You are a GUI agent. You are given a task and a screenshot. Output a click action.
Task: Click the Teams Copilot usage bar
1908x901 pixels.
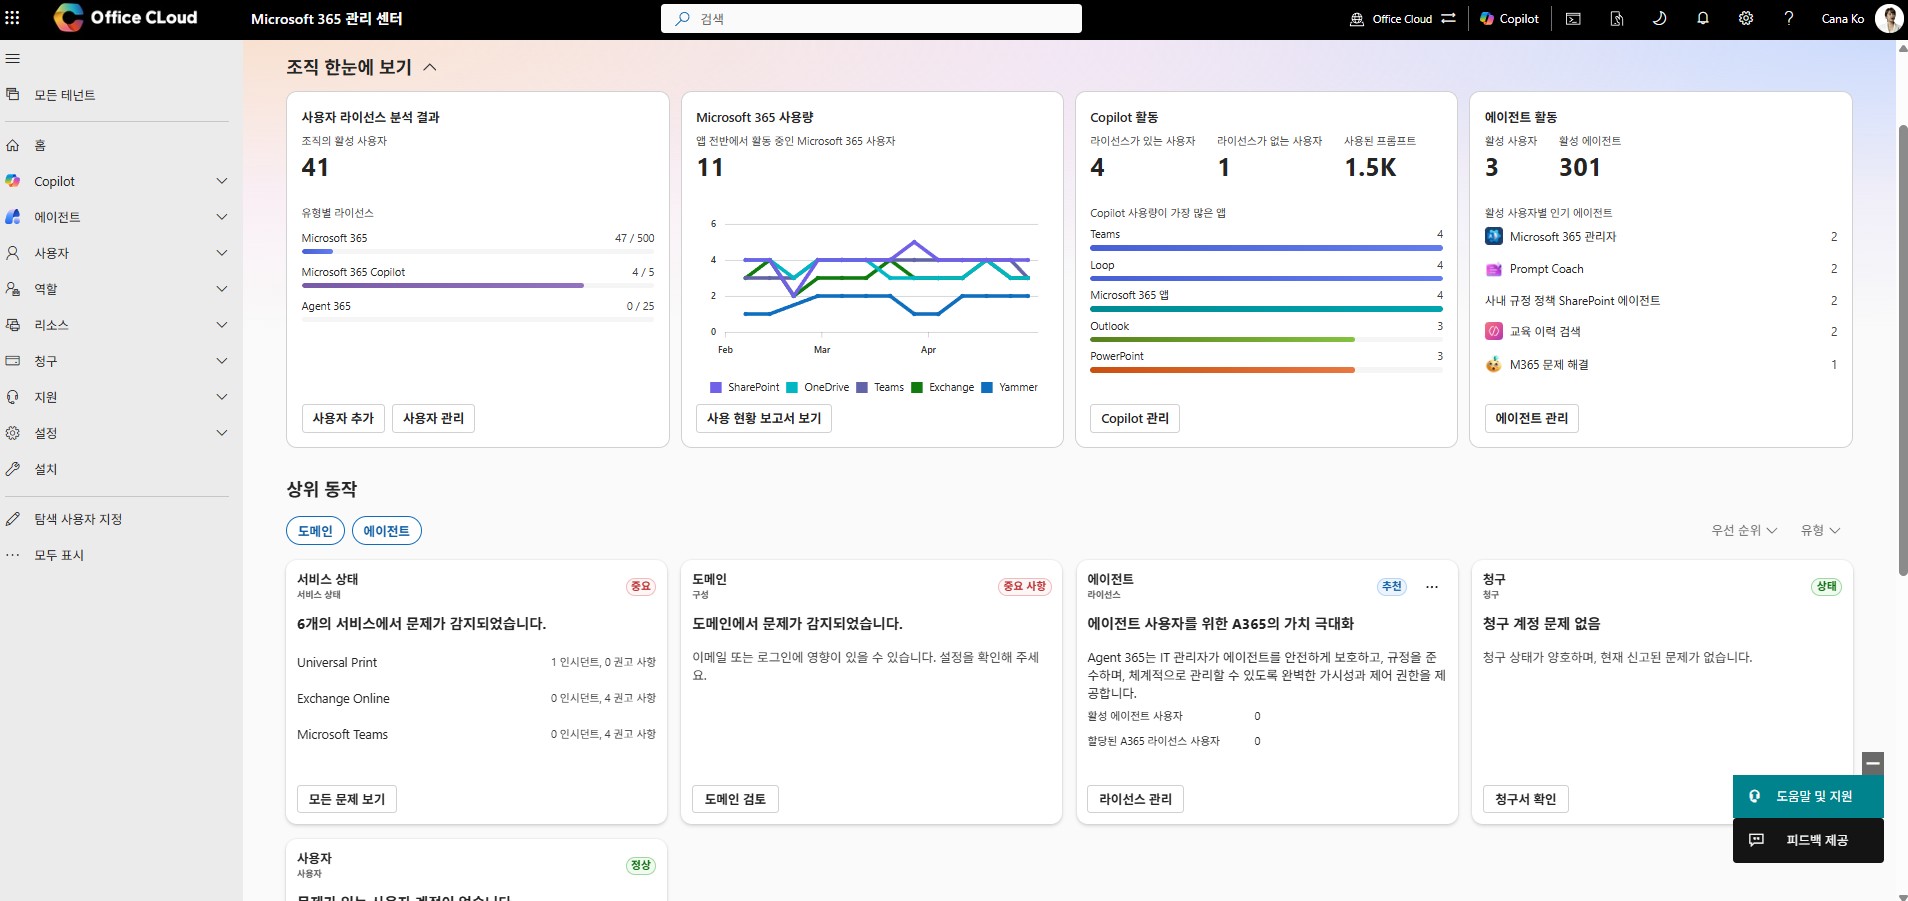coord(1266,247)
